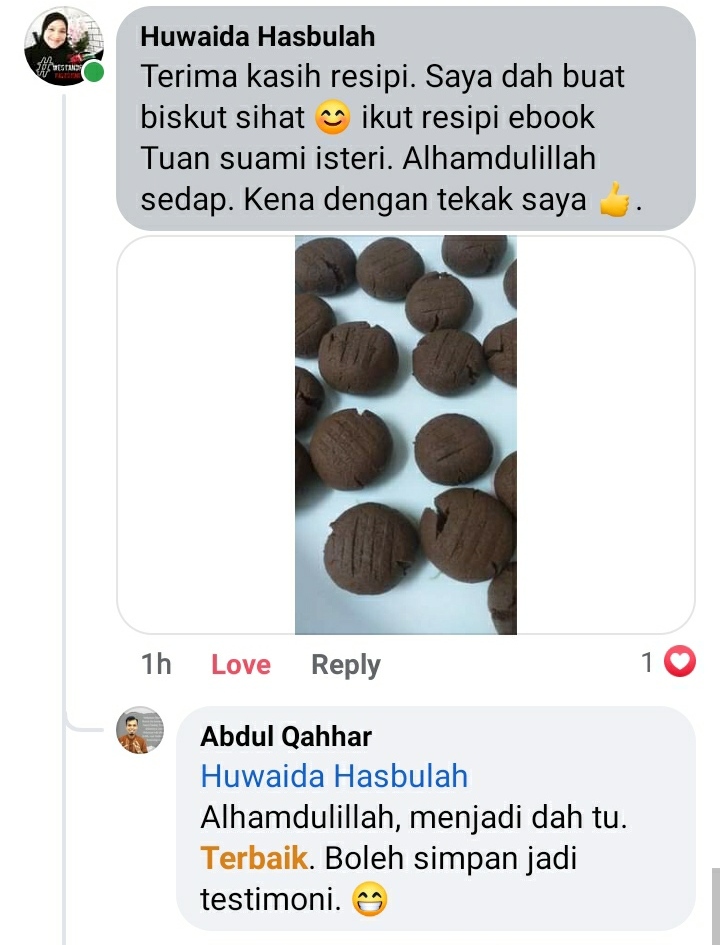
Task: View the reaction count of 1
Action: pyautogui.click(x=648, y=662)
